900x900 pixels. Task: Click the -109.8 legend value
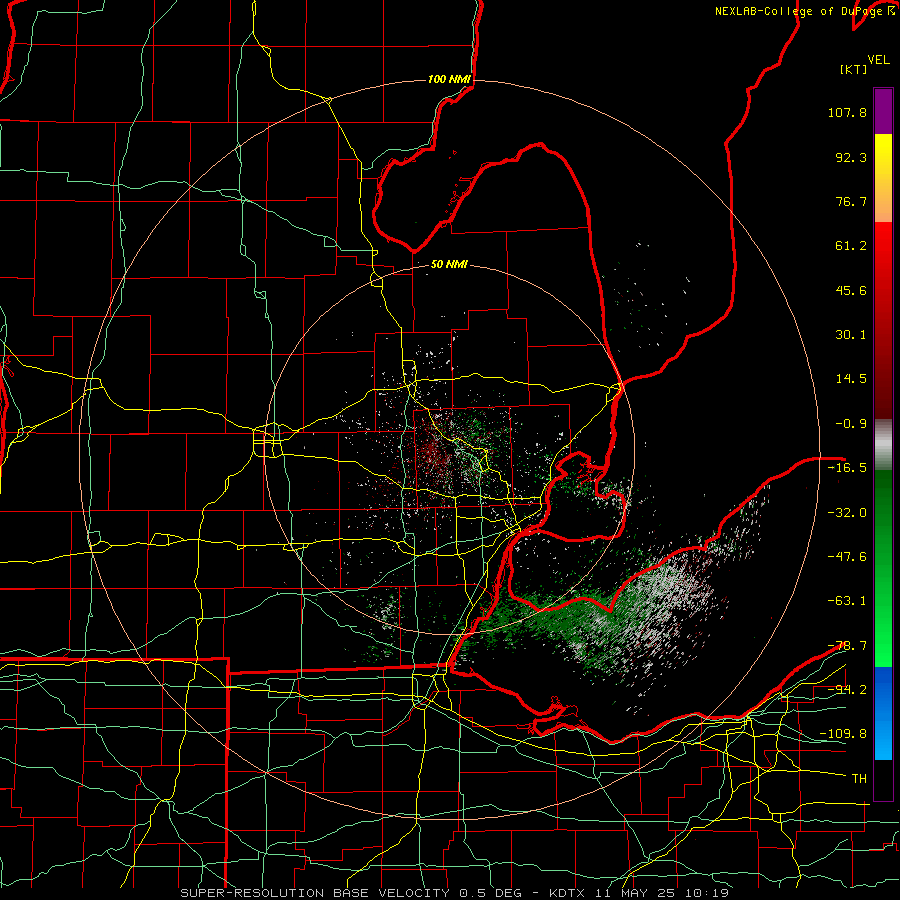click(x=843, y=734)
